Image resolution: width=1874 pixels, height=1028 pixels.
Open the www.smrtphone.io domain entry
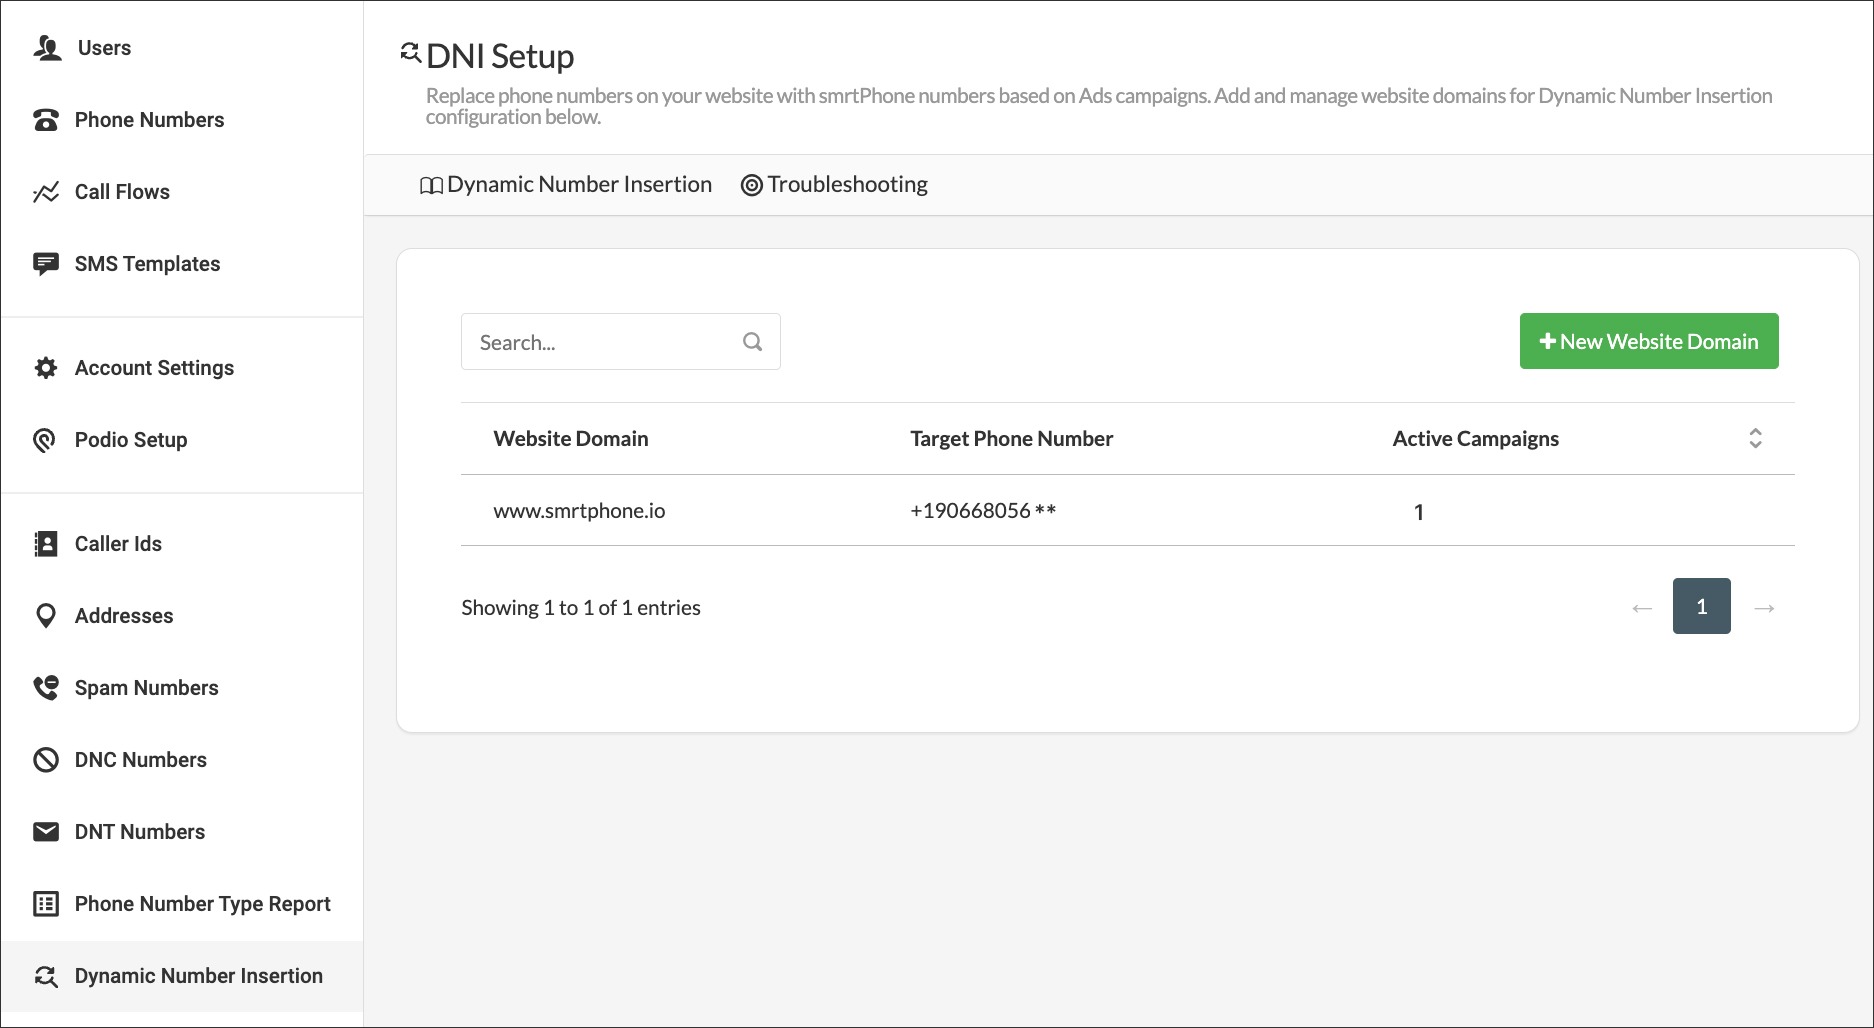click(579, 511)
